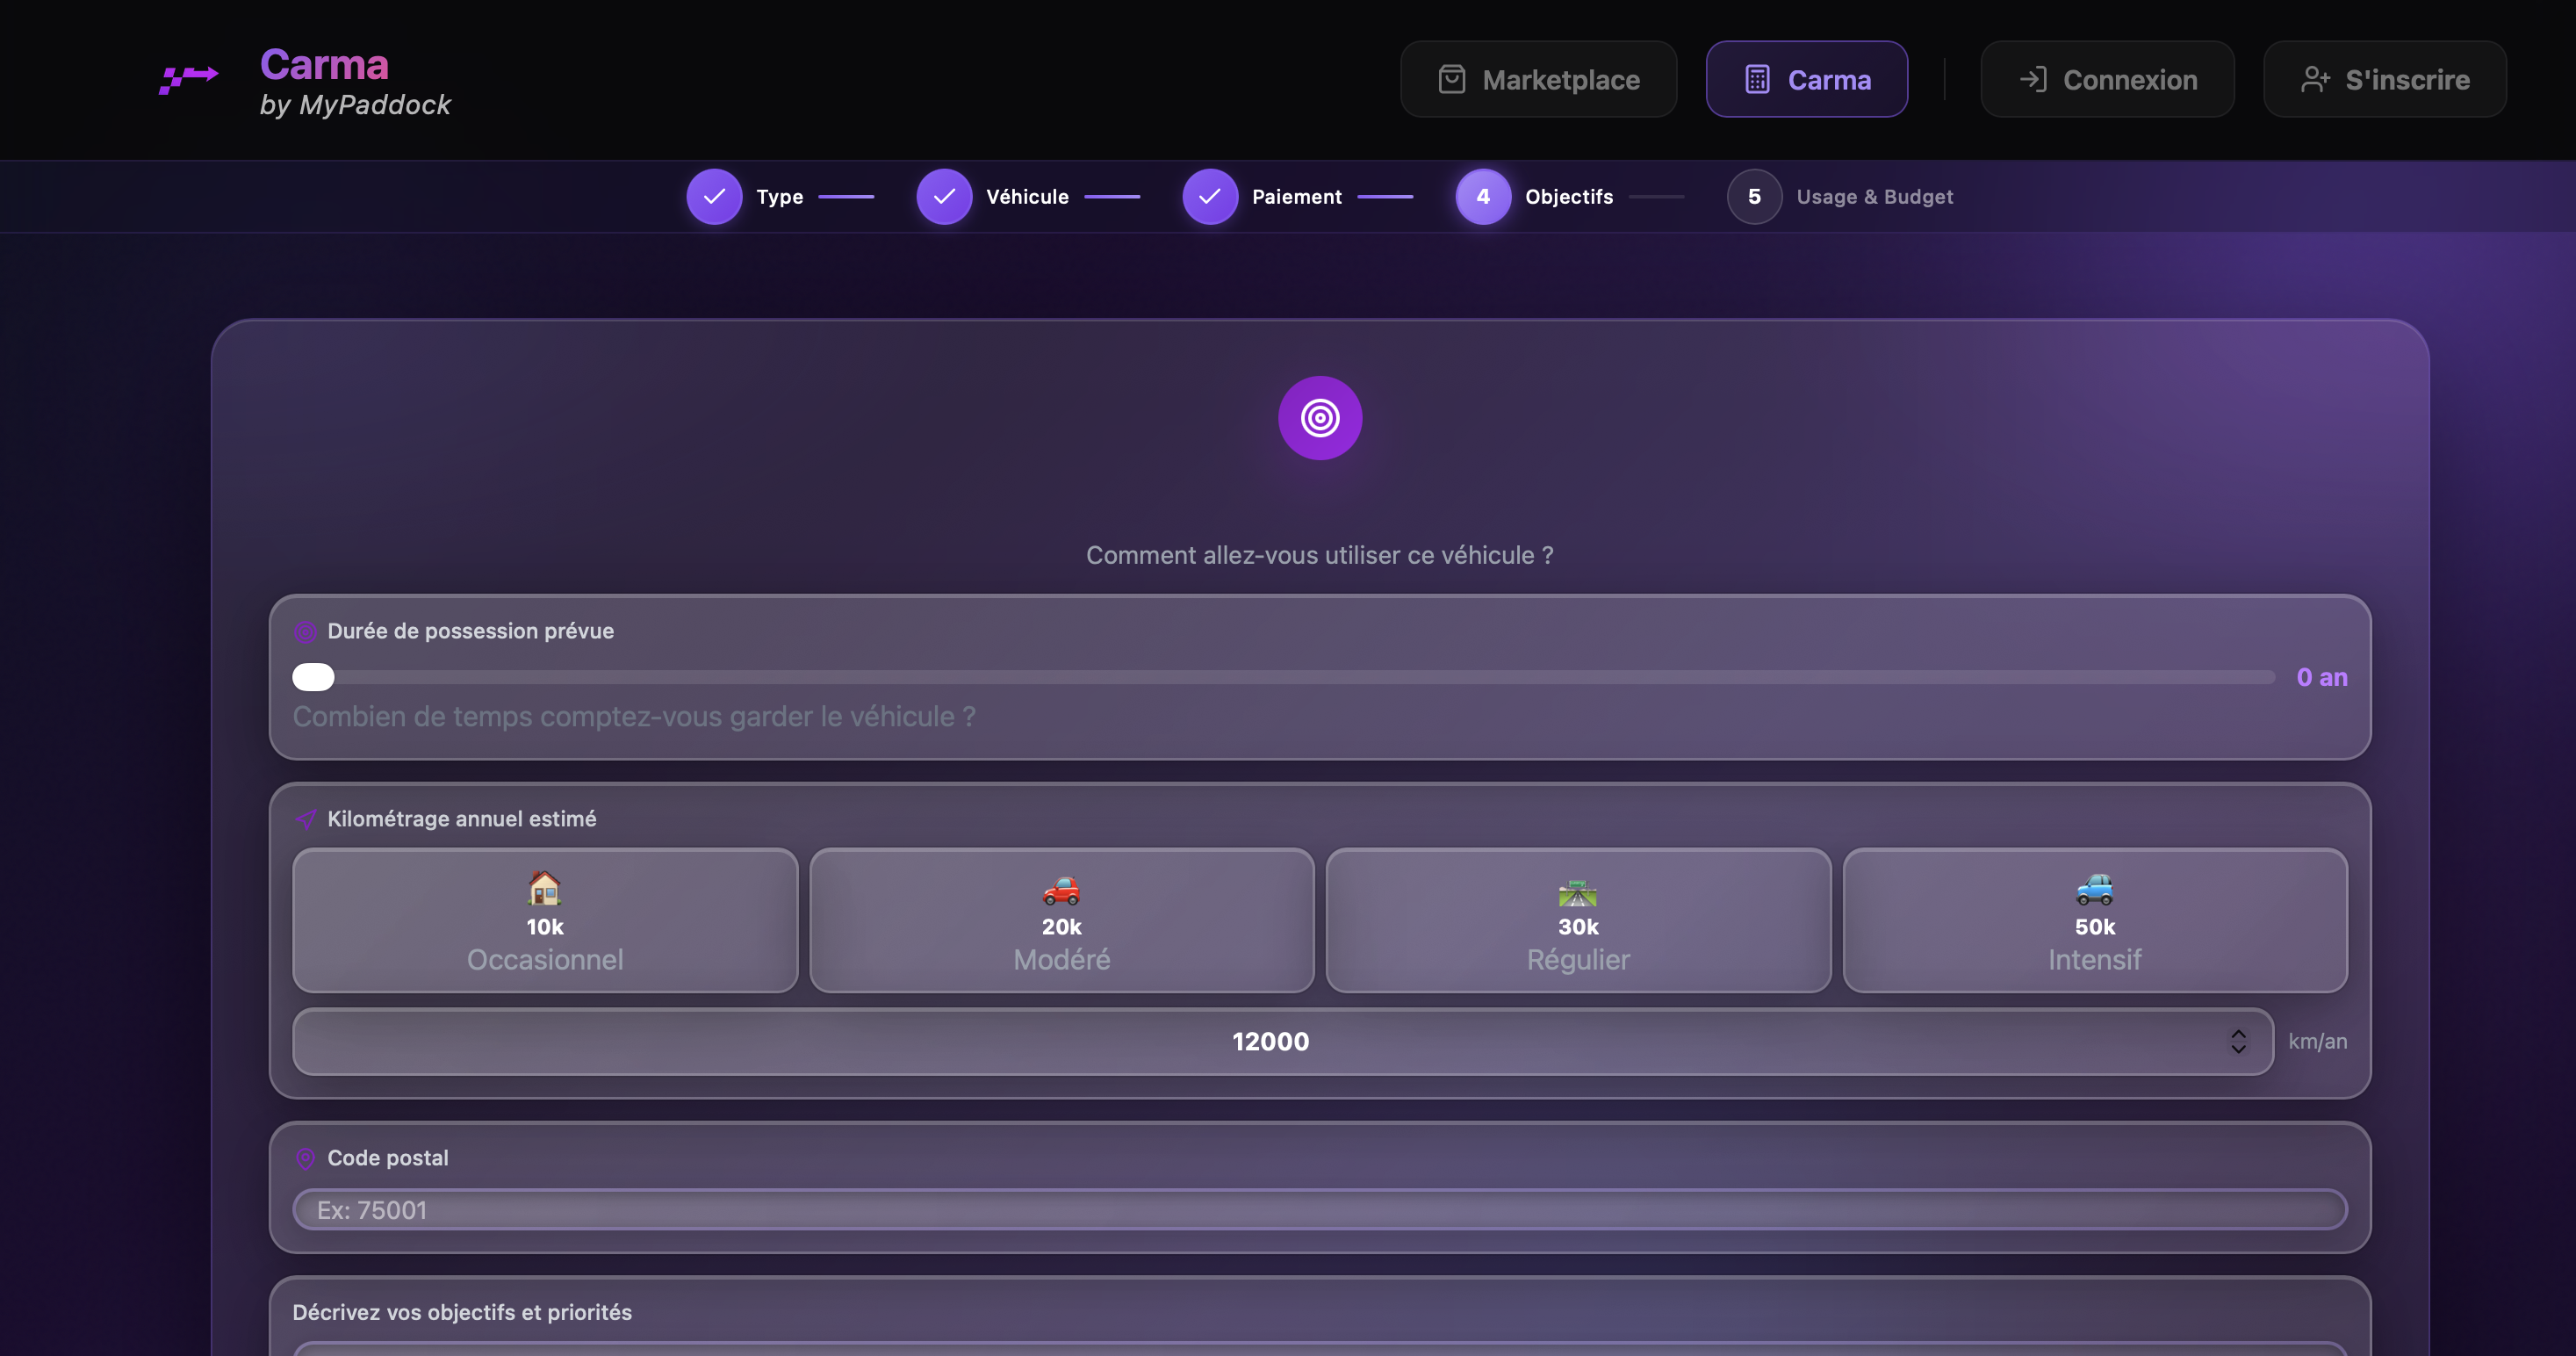Select the 30k Régulier mileage option
The height and width of the screenshot is (1356, 2576).
(x=1578, y=921)
